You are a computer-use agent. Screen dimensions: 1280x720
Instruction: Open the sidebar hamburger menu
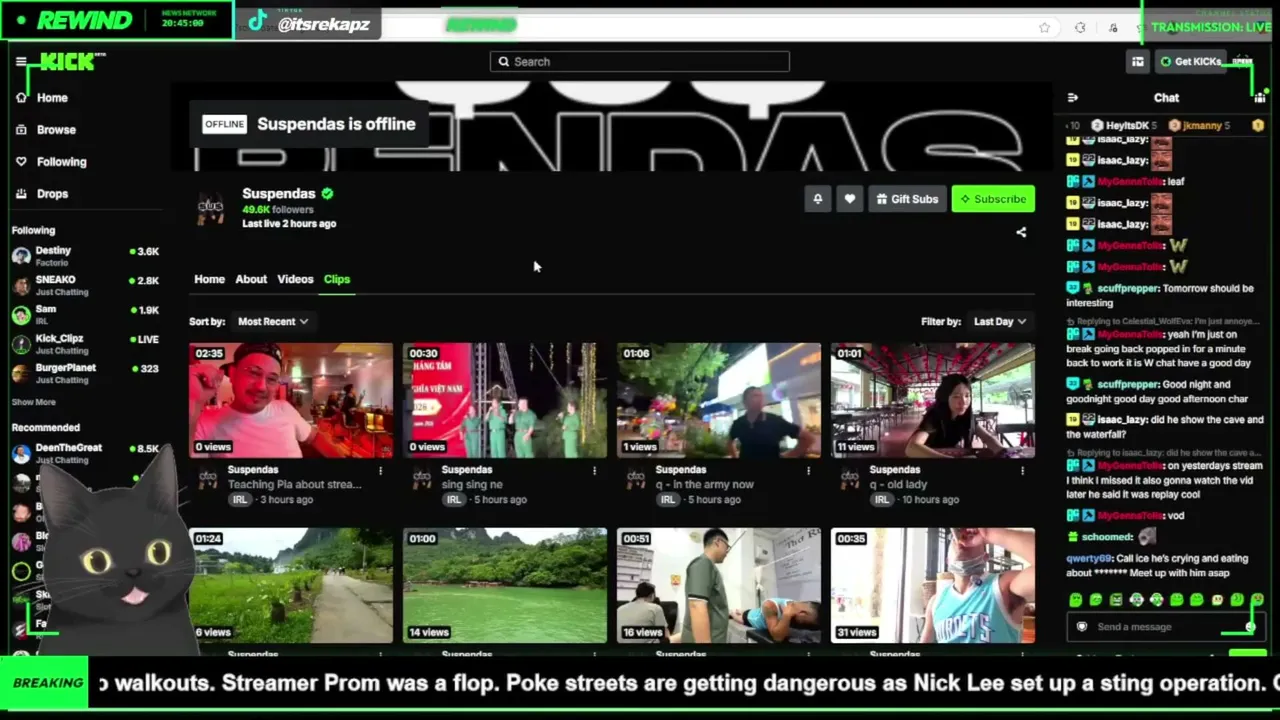(21, 62)
